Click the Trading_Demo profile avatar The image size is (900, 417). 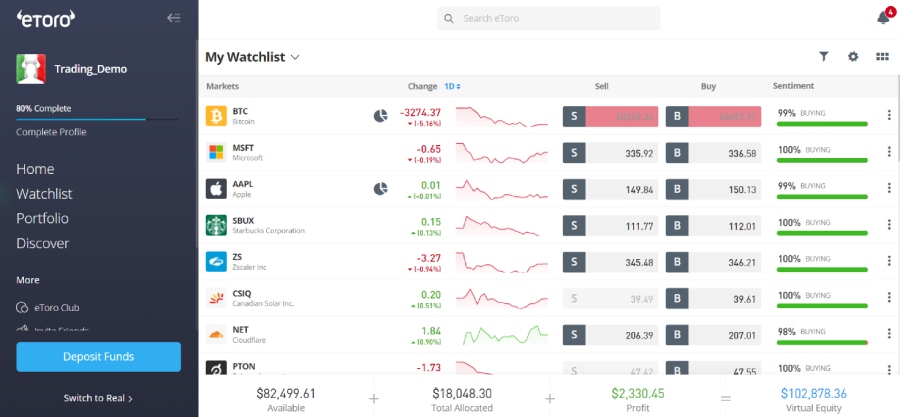pyautogui.click(x=31, y=69)
